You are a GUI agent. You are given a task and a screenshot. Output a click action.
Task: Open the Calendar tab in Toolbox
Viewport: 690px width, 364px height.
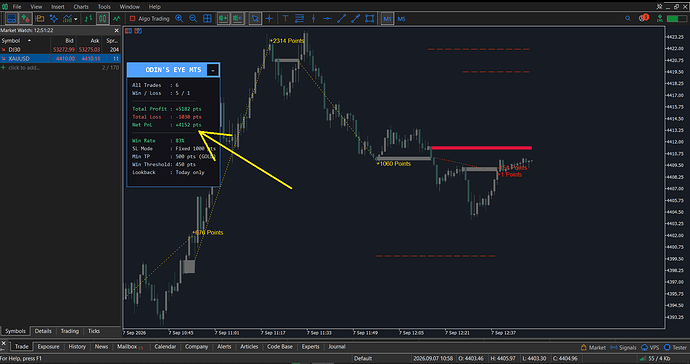[165, 347]
